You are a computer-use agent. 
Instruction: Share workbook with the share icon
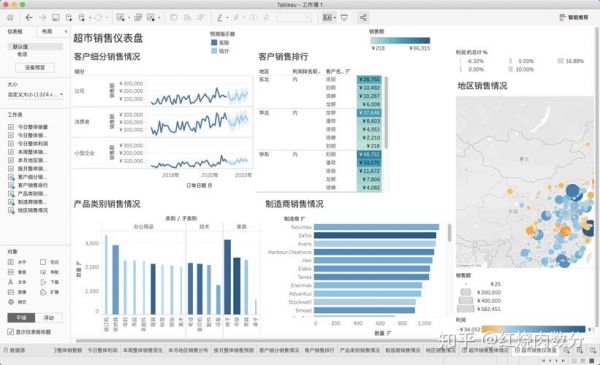pyautogui.click(x=363, y=18)
